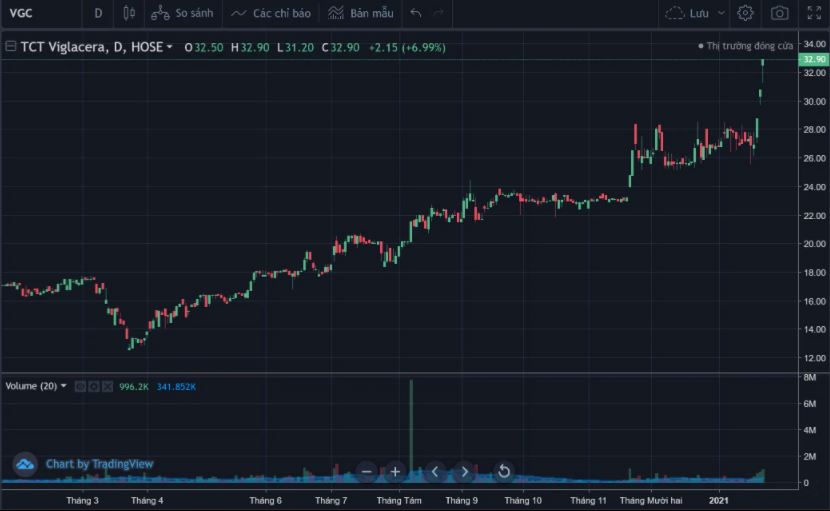Expand the TCT Viglacera symbol dropdown arrow
830x511 pixels.
pos(170,47)
